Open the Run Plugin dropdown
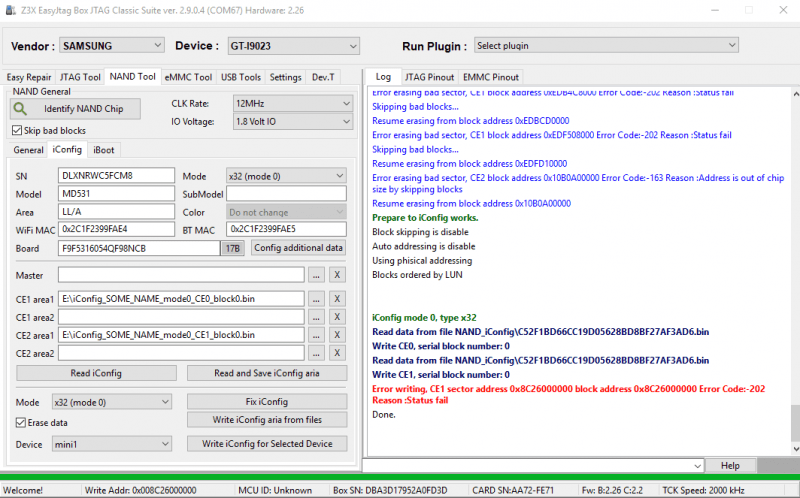Screen dimensions: 800x498 pyautogui.click(x=606, y=45)
